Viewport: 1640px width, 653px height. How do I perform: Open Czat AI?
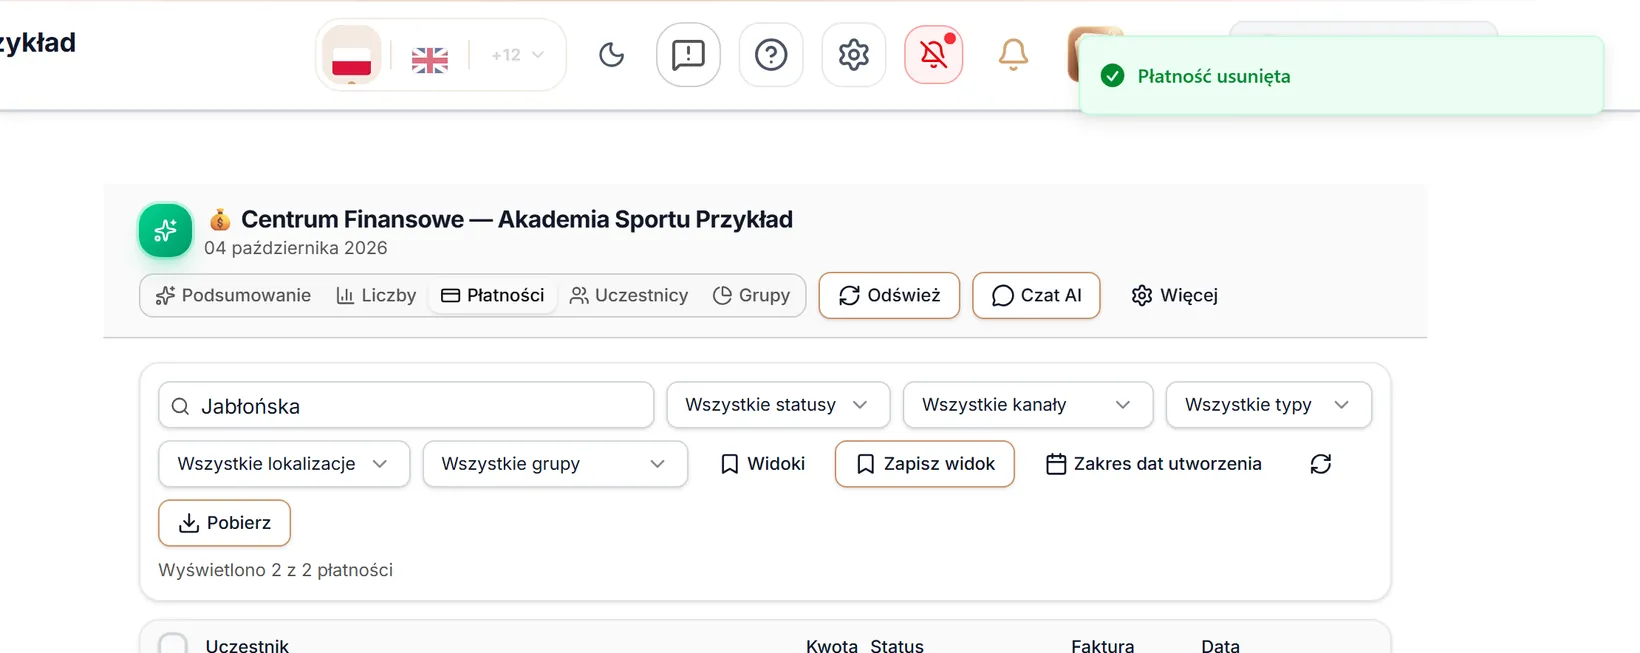[x=1036, y=295]
